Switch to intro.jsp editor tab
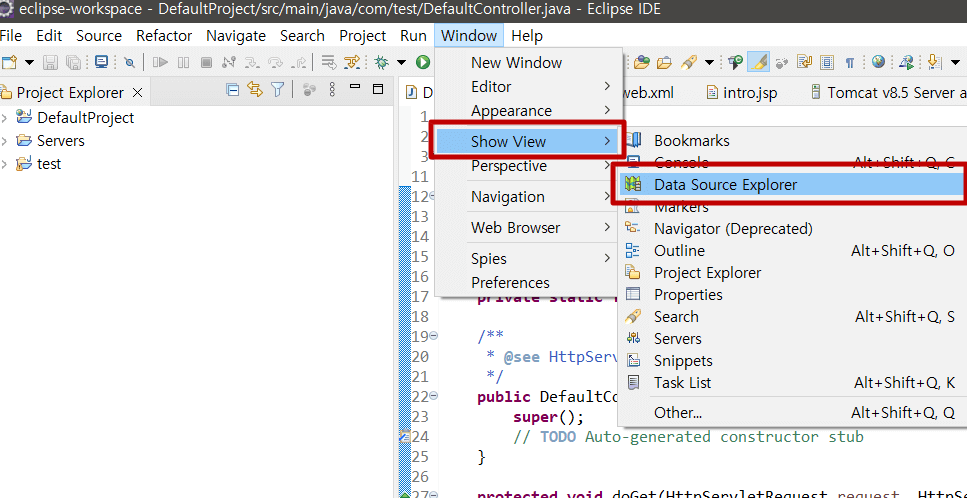 pos(742,93)
